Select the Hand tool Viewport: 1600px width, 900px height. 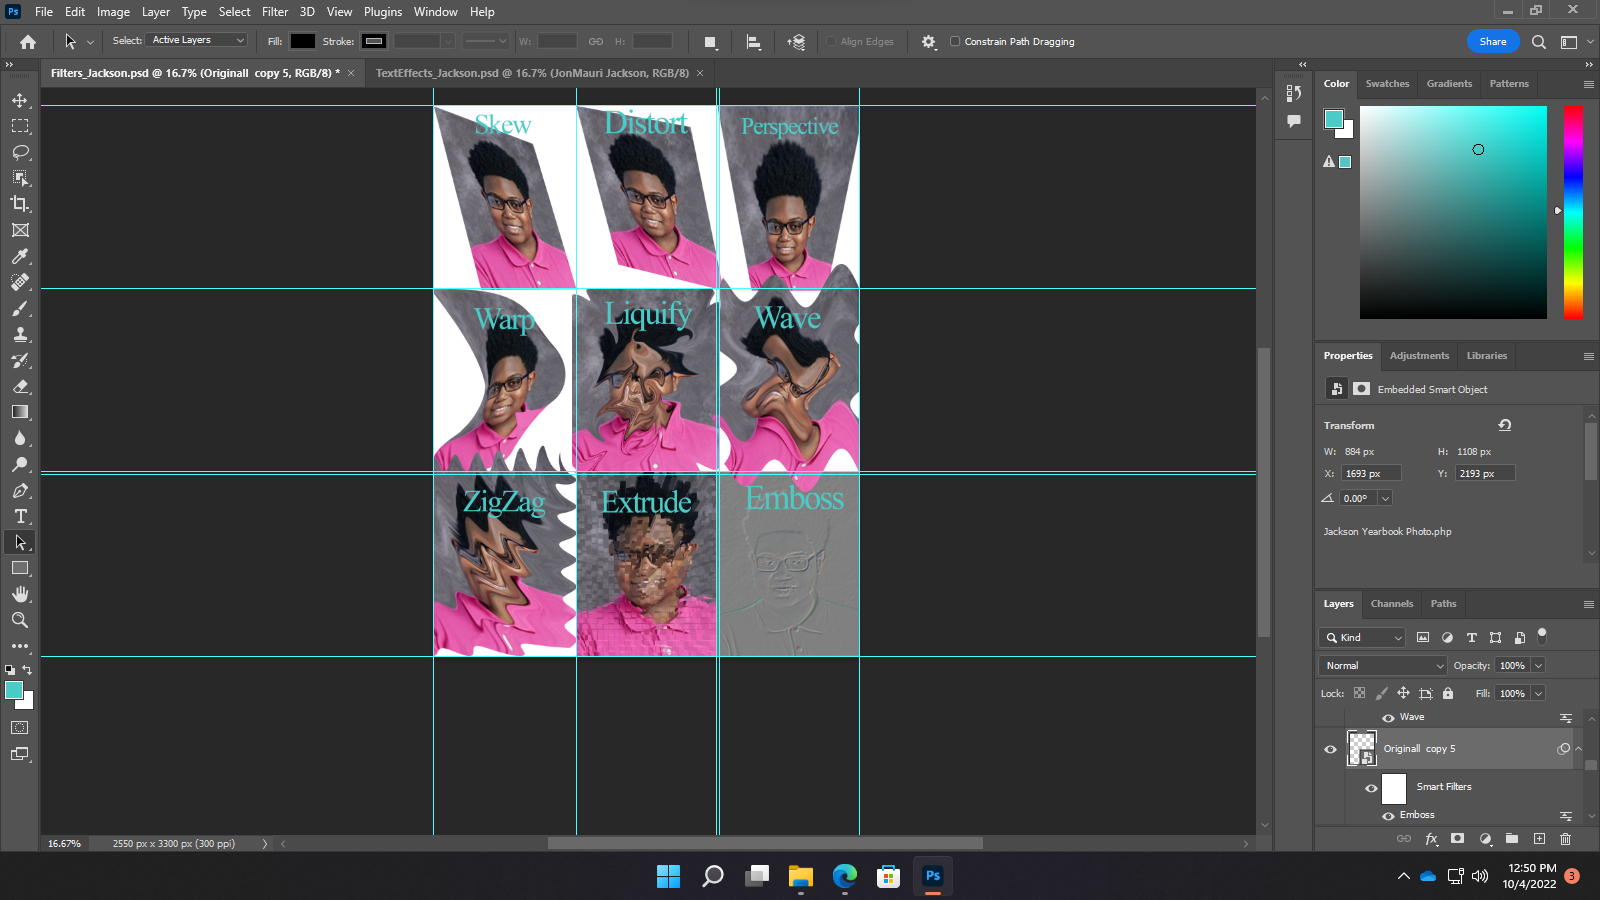point(20,594)
